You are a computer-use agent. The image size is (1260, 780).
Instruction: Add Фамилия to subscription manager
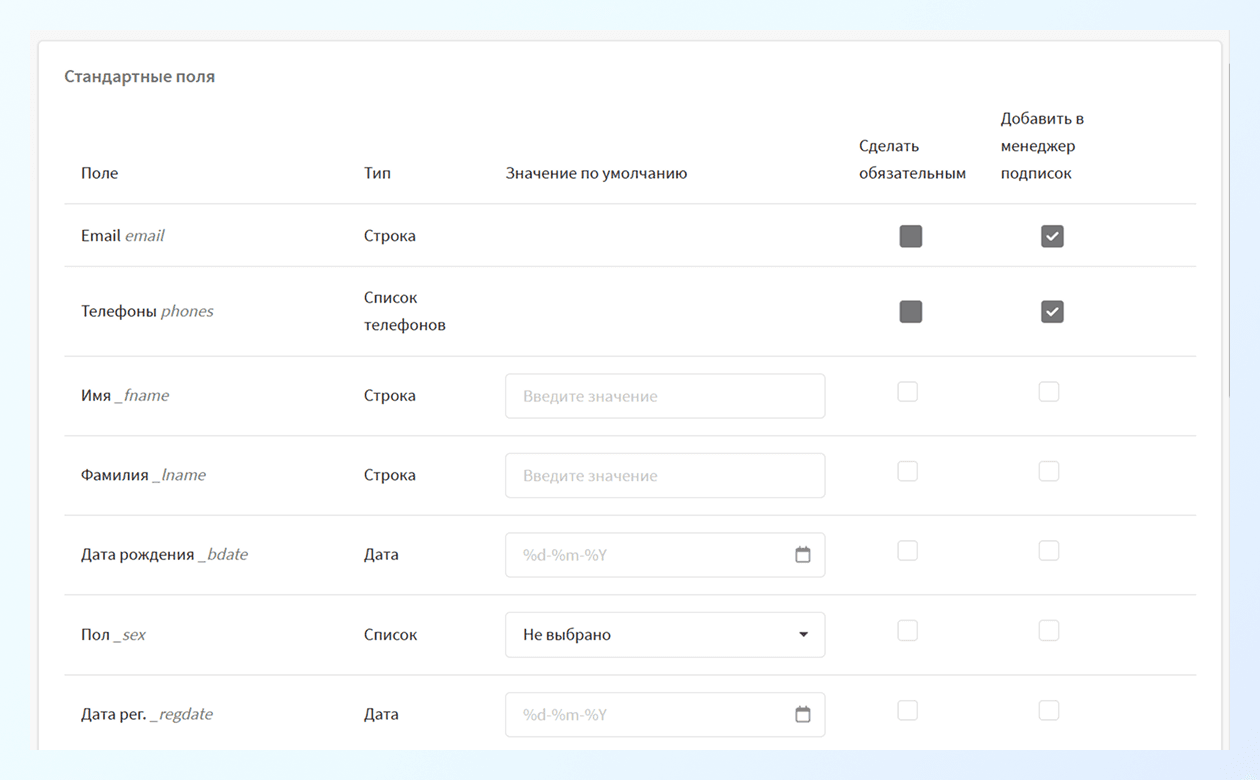tap(1048, 471)
